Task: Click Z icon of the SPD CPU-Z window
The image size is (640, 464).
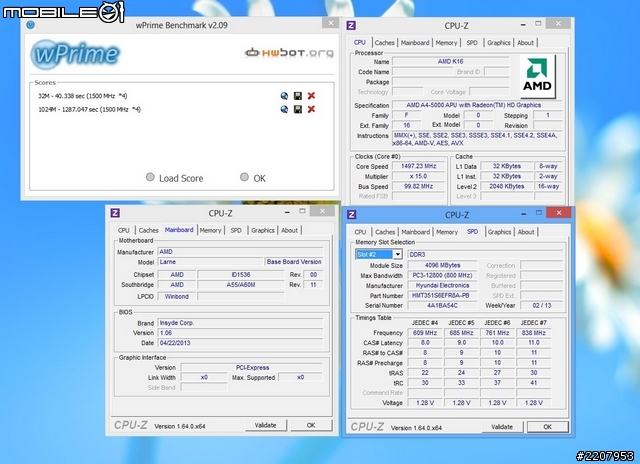Action: (x=352, y=214)
